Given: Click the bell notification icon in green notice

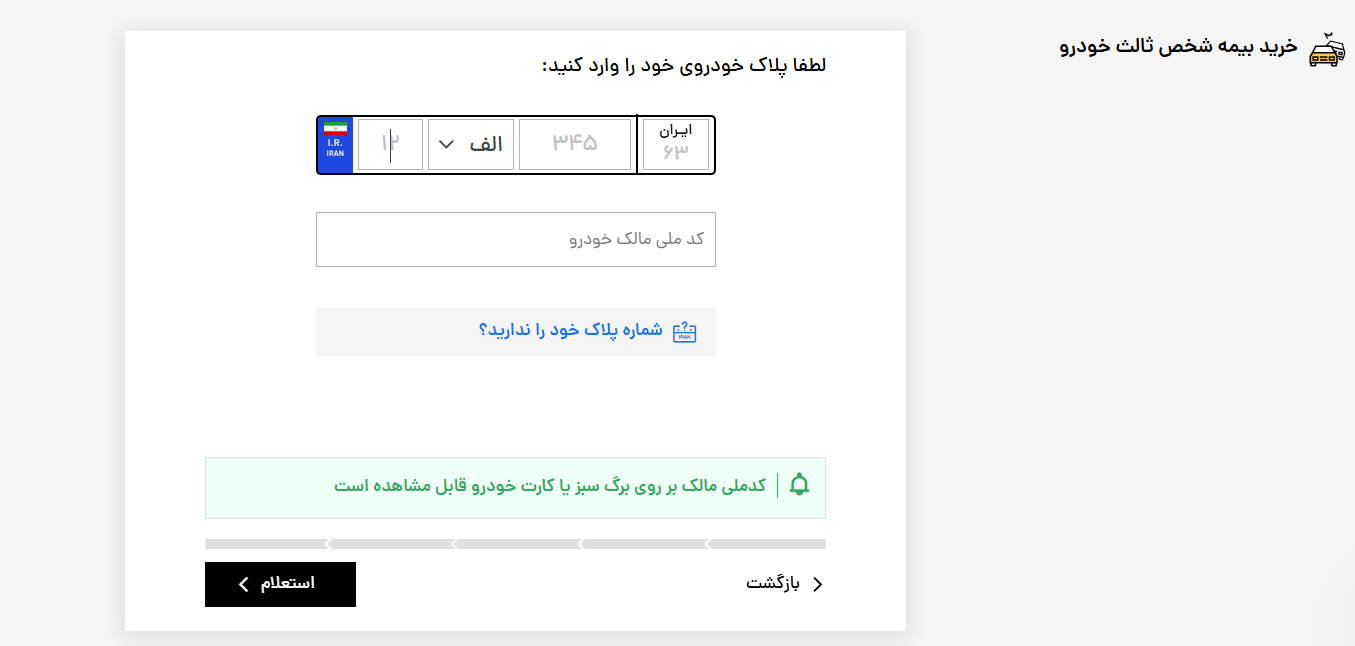Looking at the screenshot, I should (x=799, y=485).
